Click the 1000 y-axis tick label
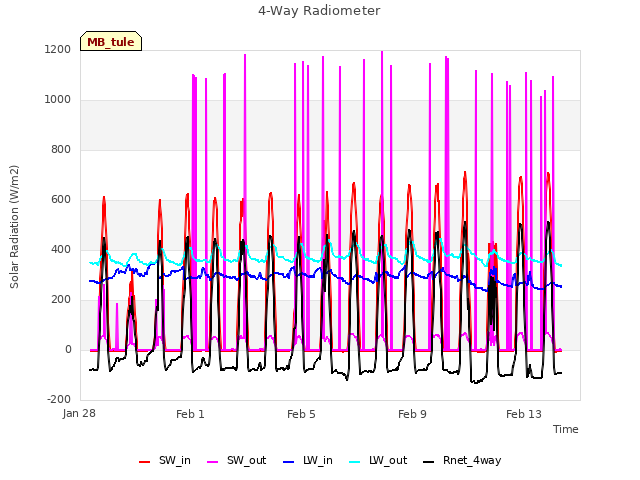This screenshot has width=640, height=480. coord(58,100)
